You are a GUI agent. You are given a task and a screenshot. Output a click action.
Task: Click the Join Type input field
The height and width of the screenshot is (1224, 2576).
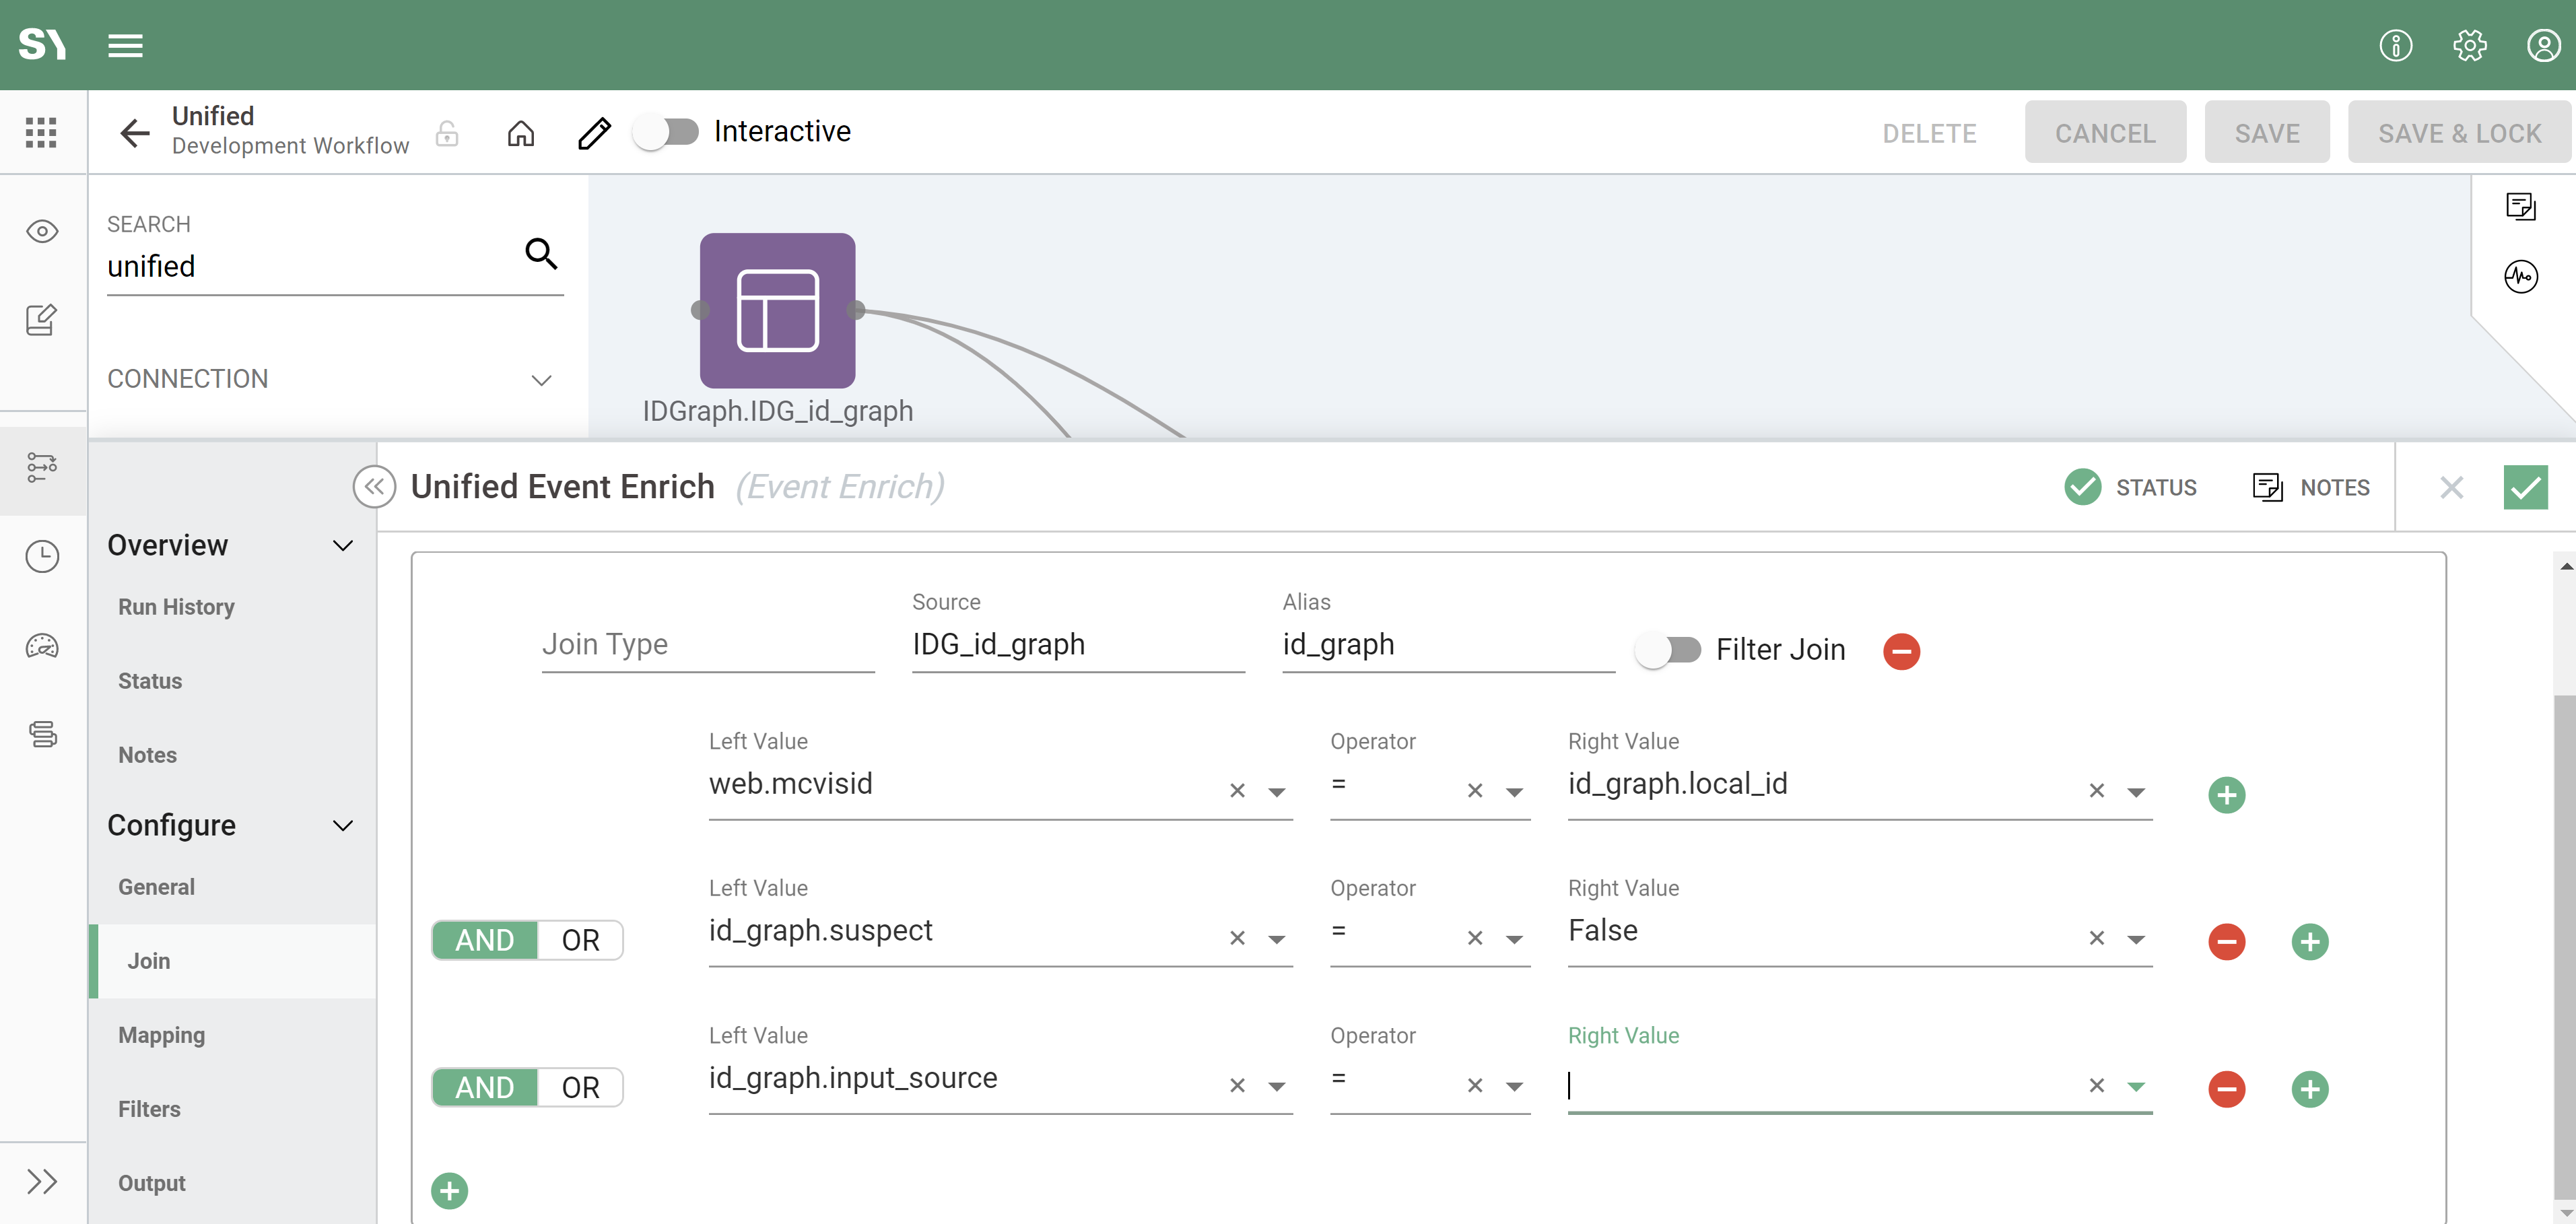707,645
